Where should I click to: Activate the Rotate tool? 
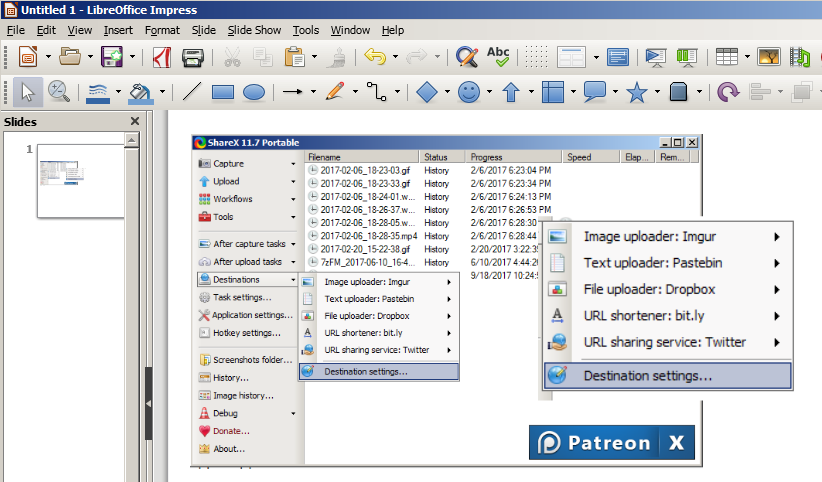[x=728, y=92]
